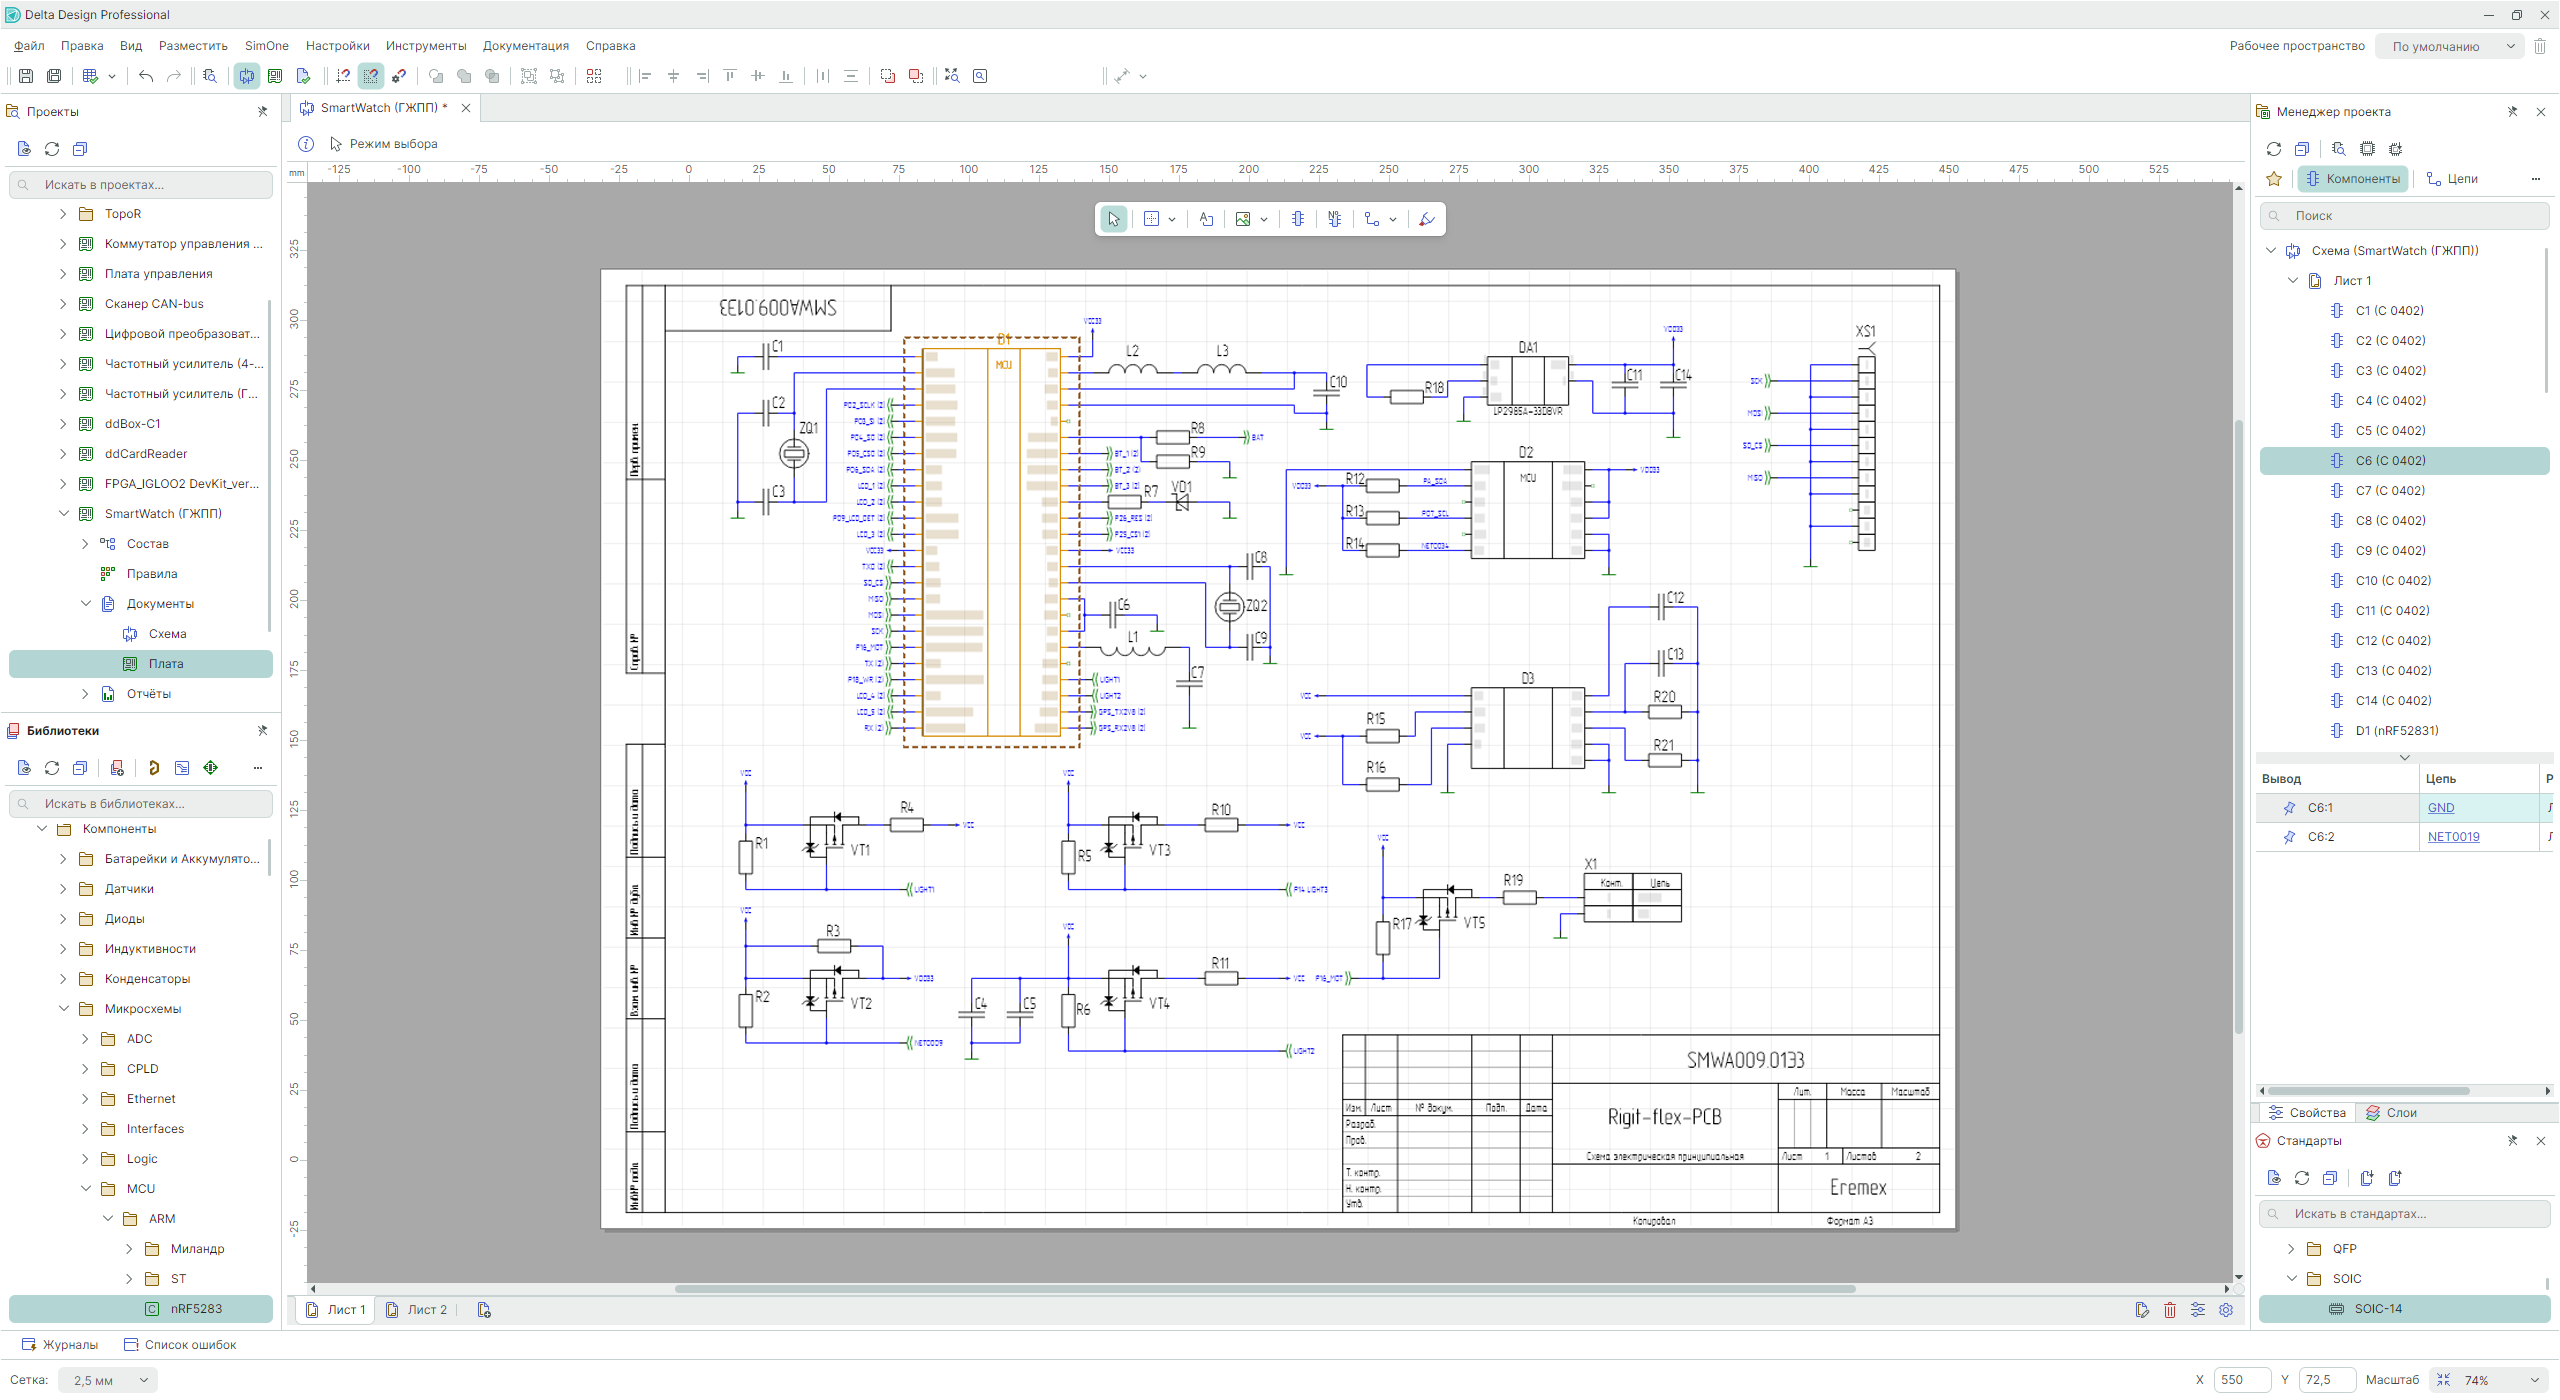Select the text placement tool (A icon)
Screen dimensions: 2560x1400
coord(1206,219)
